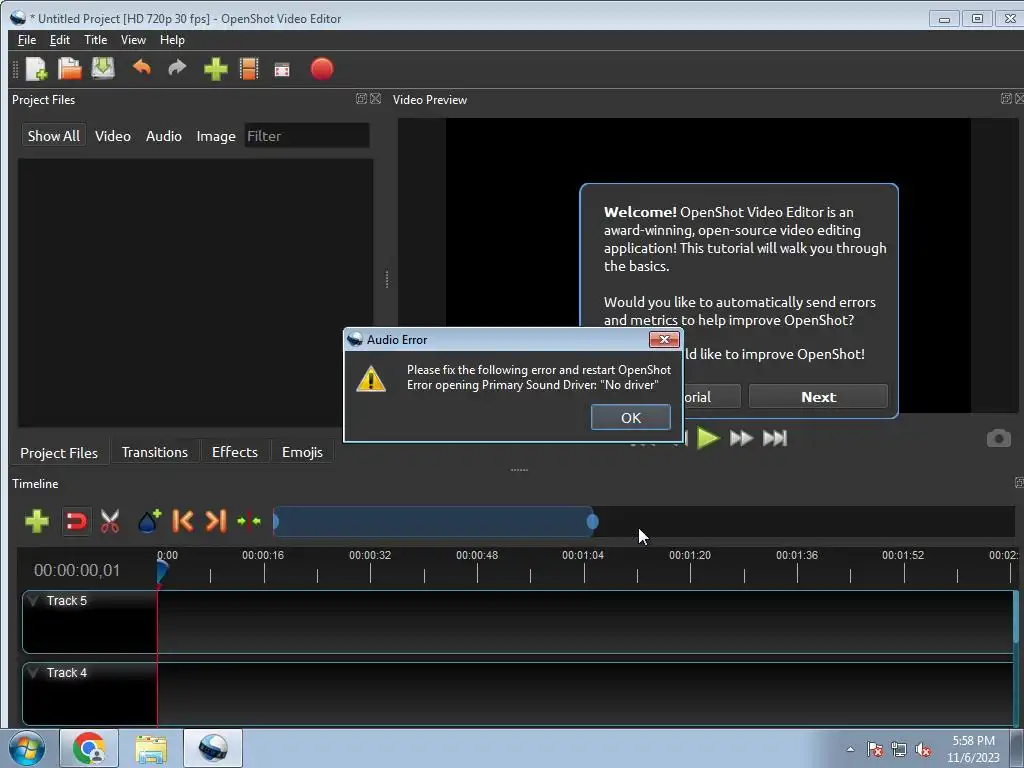Save the project with the toolbar icon

coord(103,69)
